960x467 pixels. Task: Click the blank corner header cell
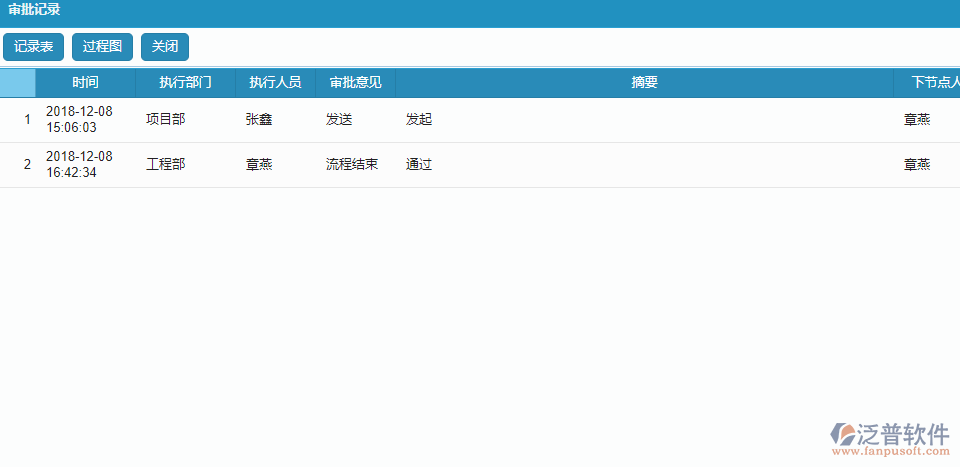click(18, 83)
